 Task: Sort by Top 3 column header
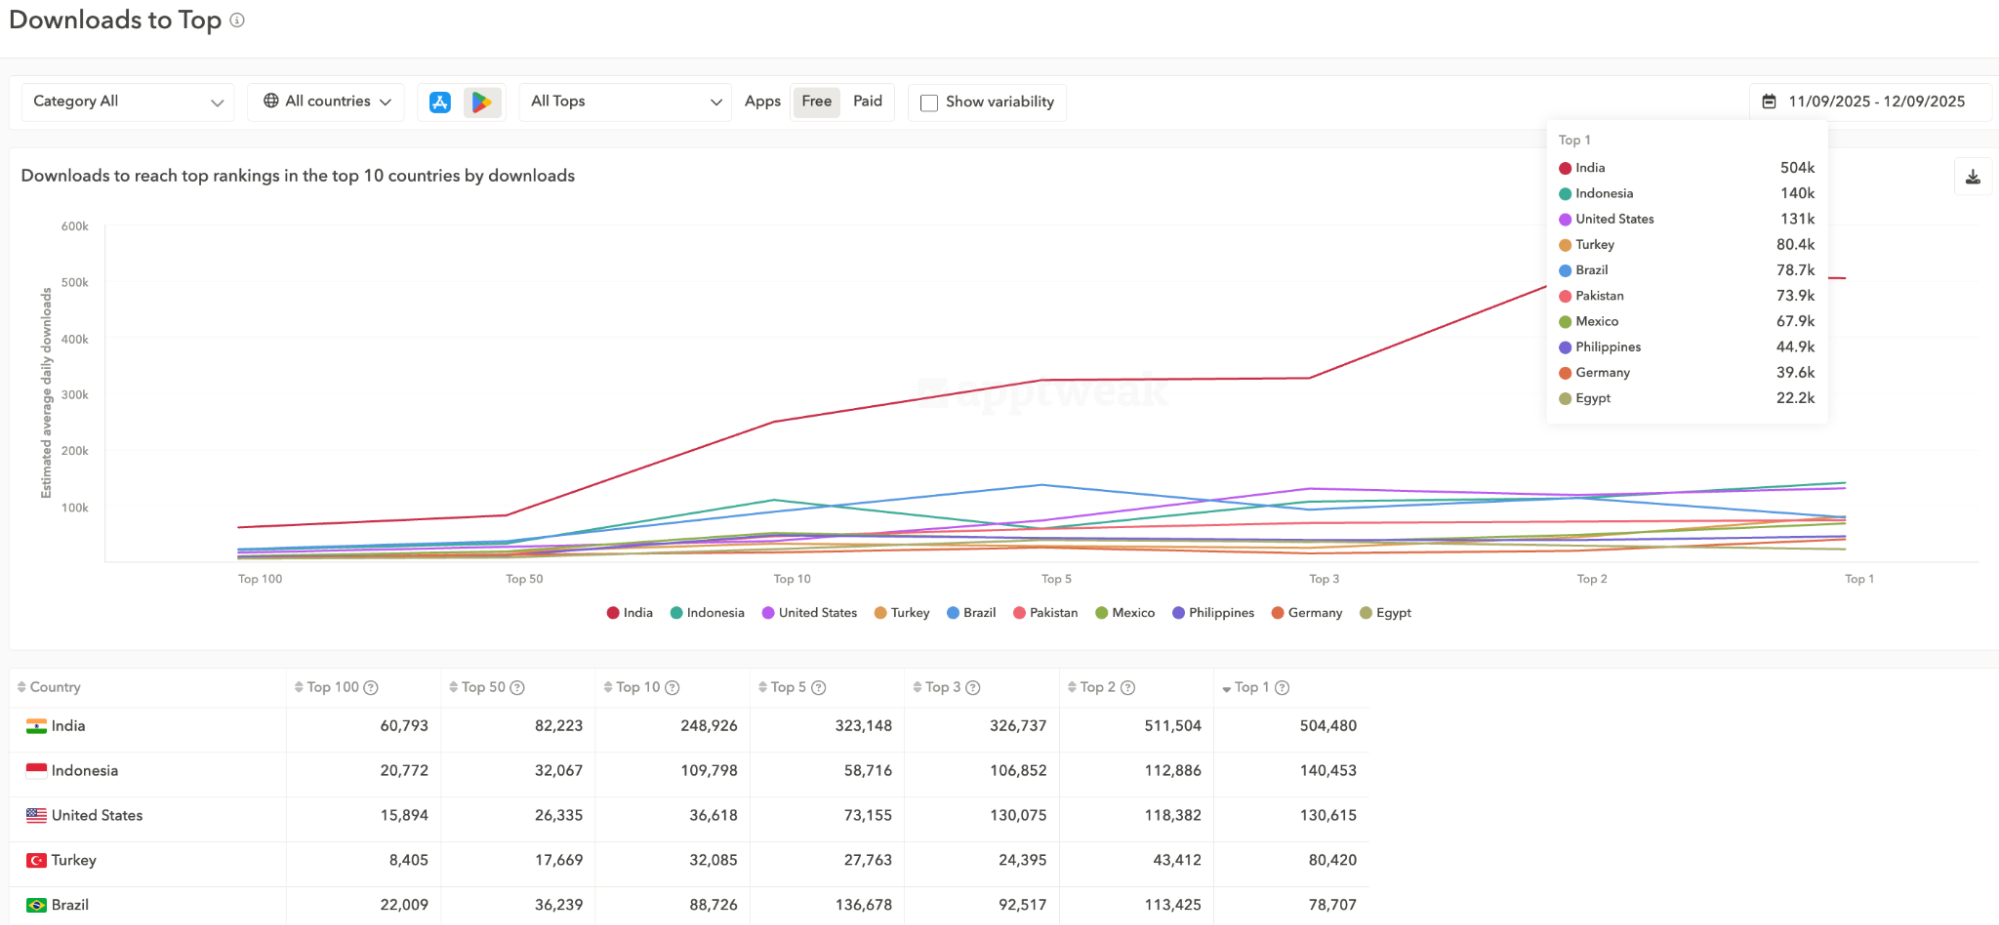(x=943, y=688)
